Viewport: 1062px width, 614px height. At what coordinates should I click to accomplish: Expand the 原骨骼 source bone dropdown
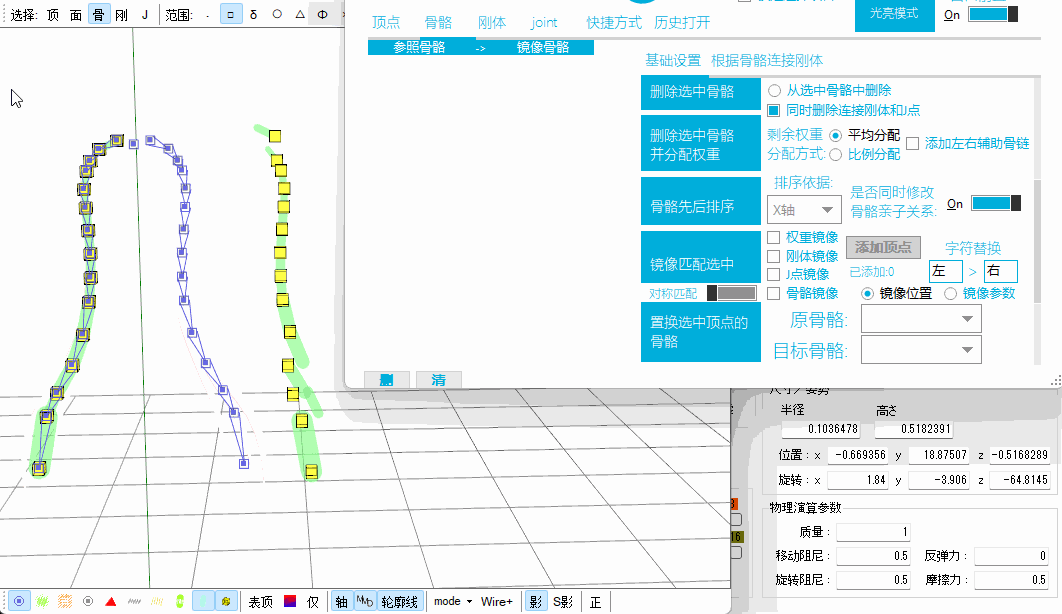click(x=921, y=319)
